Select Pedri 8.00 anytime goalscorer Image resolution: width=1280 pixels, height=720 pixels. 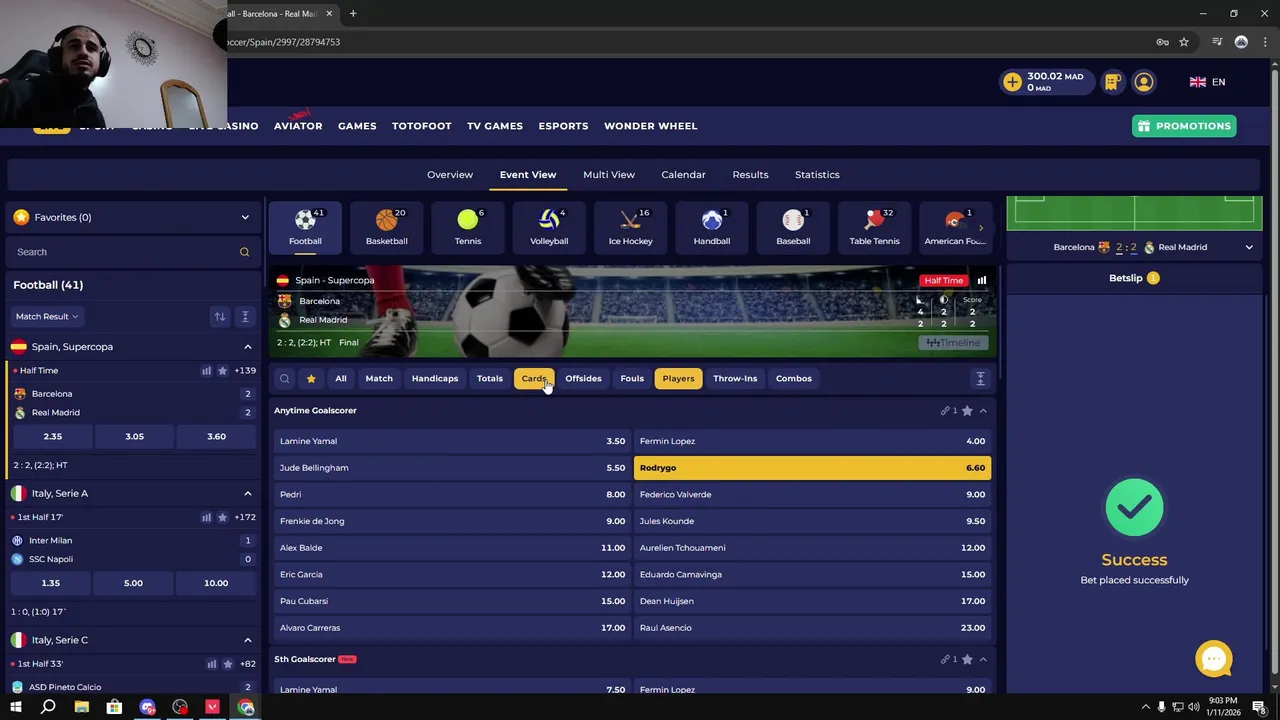(452, 495)
